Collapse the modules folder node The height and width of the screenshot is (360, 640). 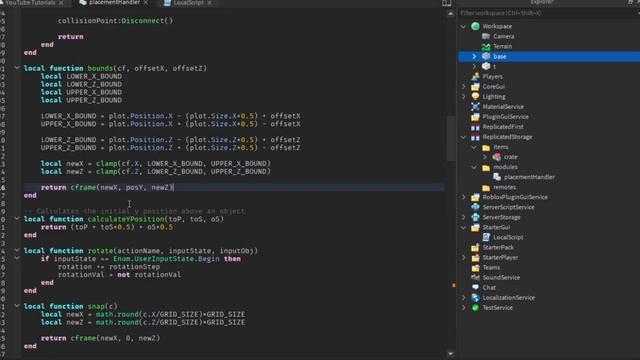coord(474,167)
